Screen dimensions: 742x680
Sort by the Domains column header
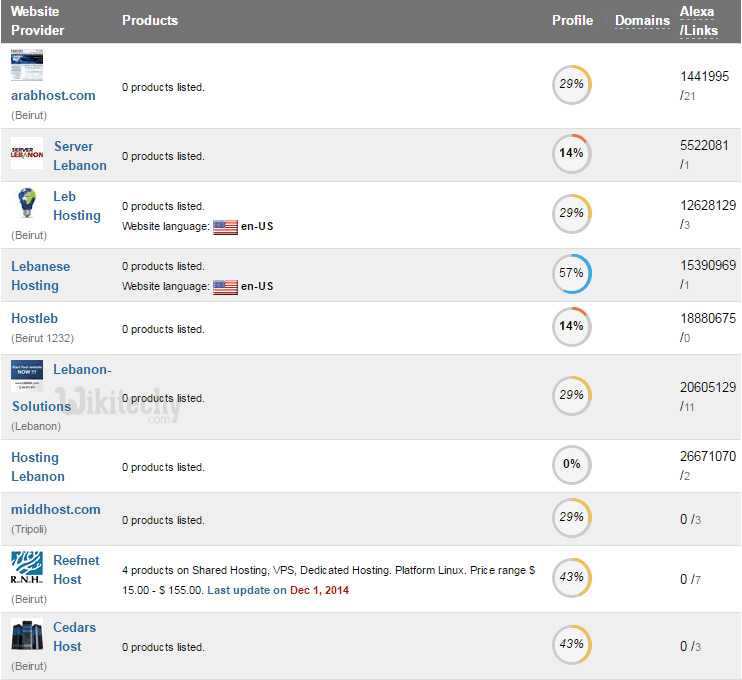click(x=642, y=20)
